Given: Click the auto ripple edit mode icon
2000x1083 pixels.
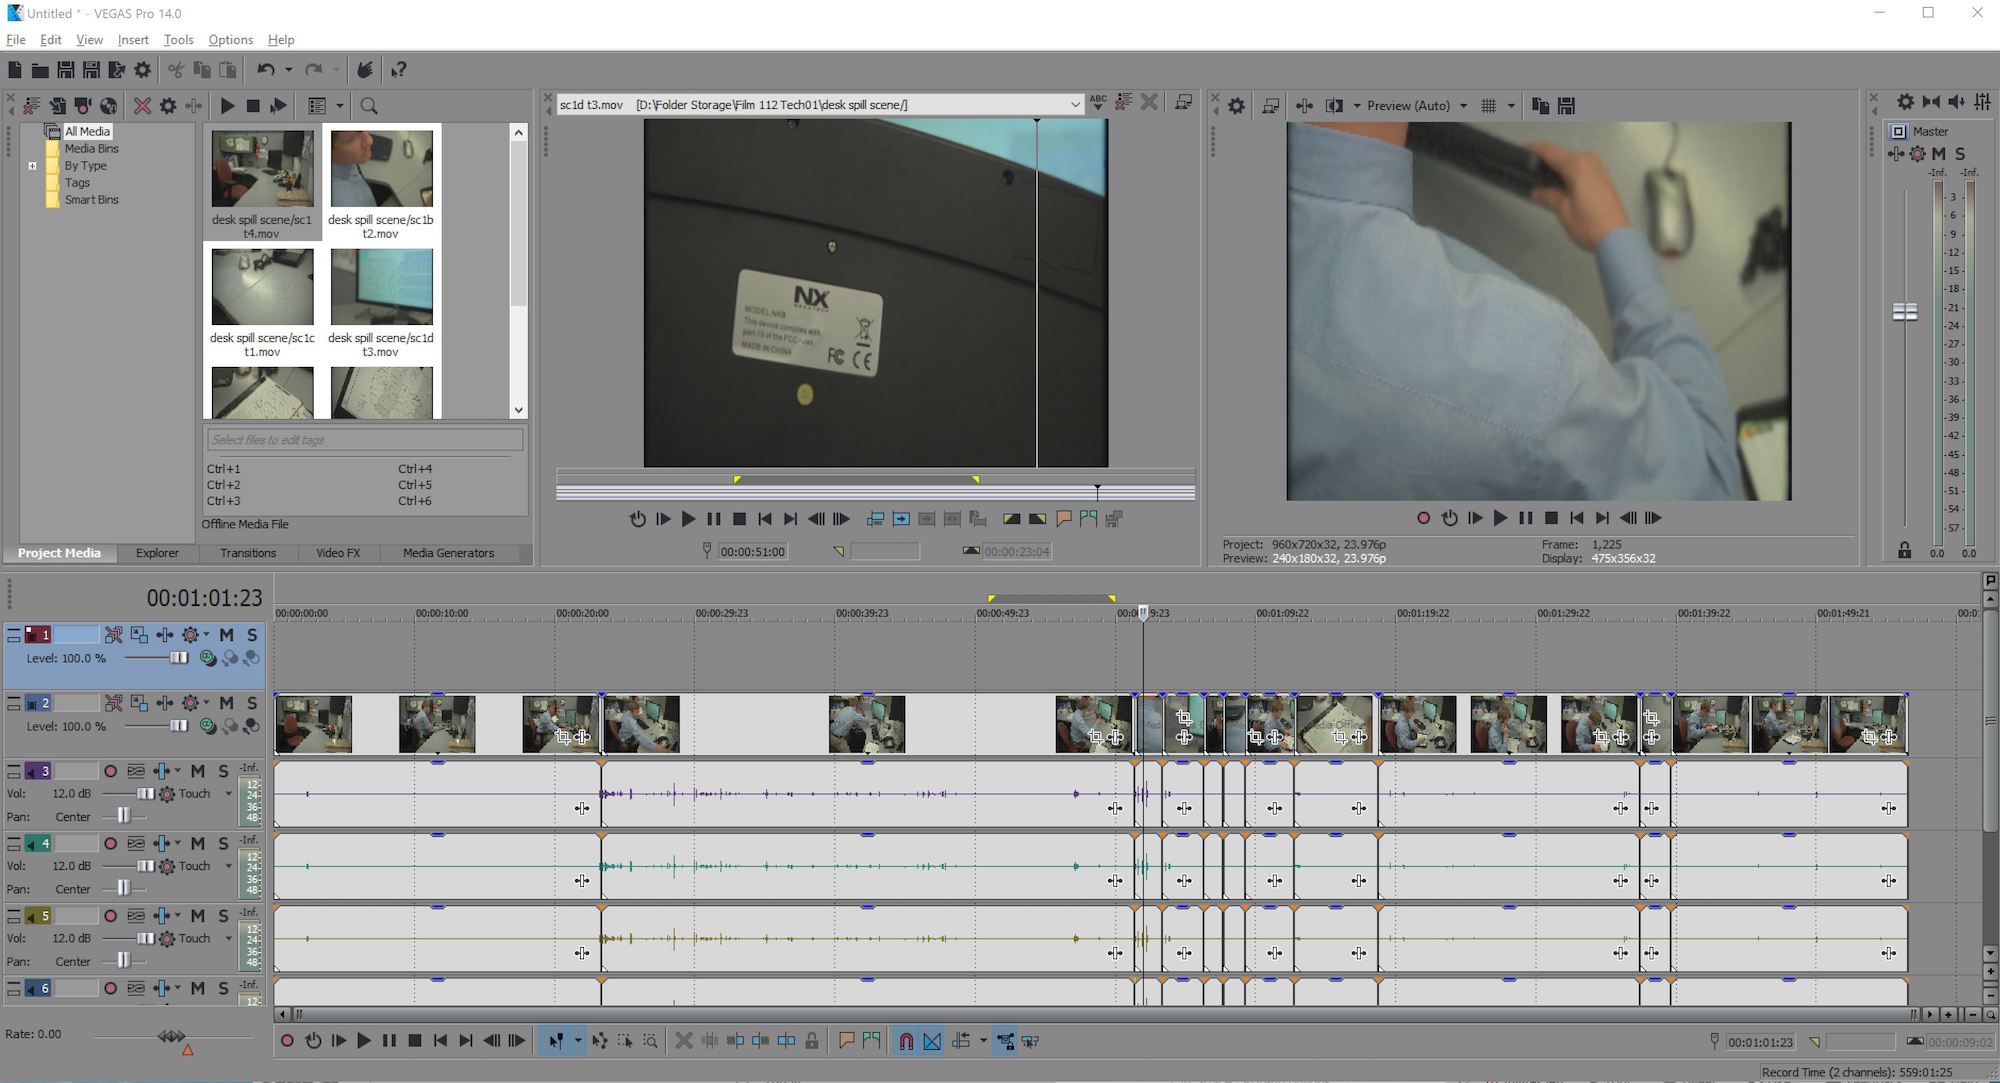Looking at the screenshot, I should pyautogui.click(x=957, y=1040).
